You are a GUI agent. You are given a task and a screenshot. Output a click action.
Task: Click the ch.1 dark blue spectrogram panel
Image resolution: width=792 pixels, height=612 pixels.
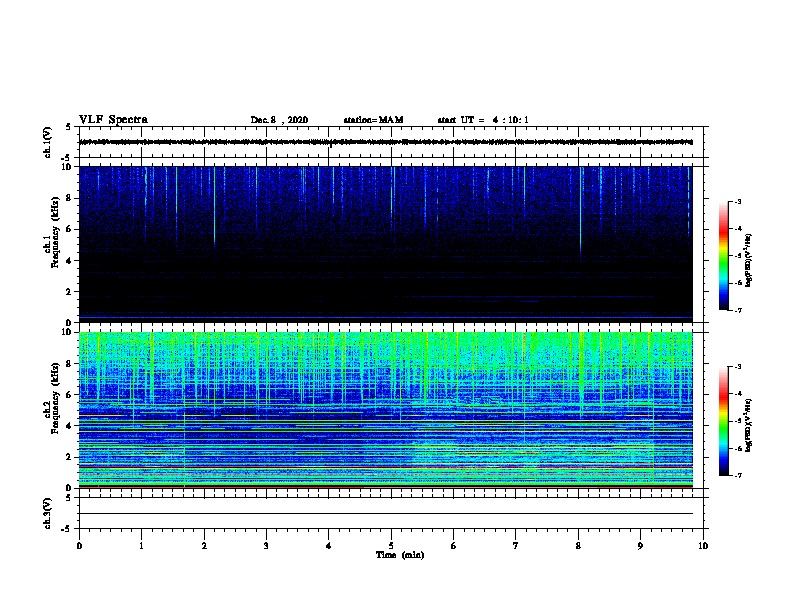(x=386, y=244)
